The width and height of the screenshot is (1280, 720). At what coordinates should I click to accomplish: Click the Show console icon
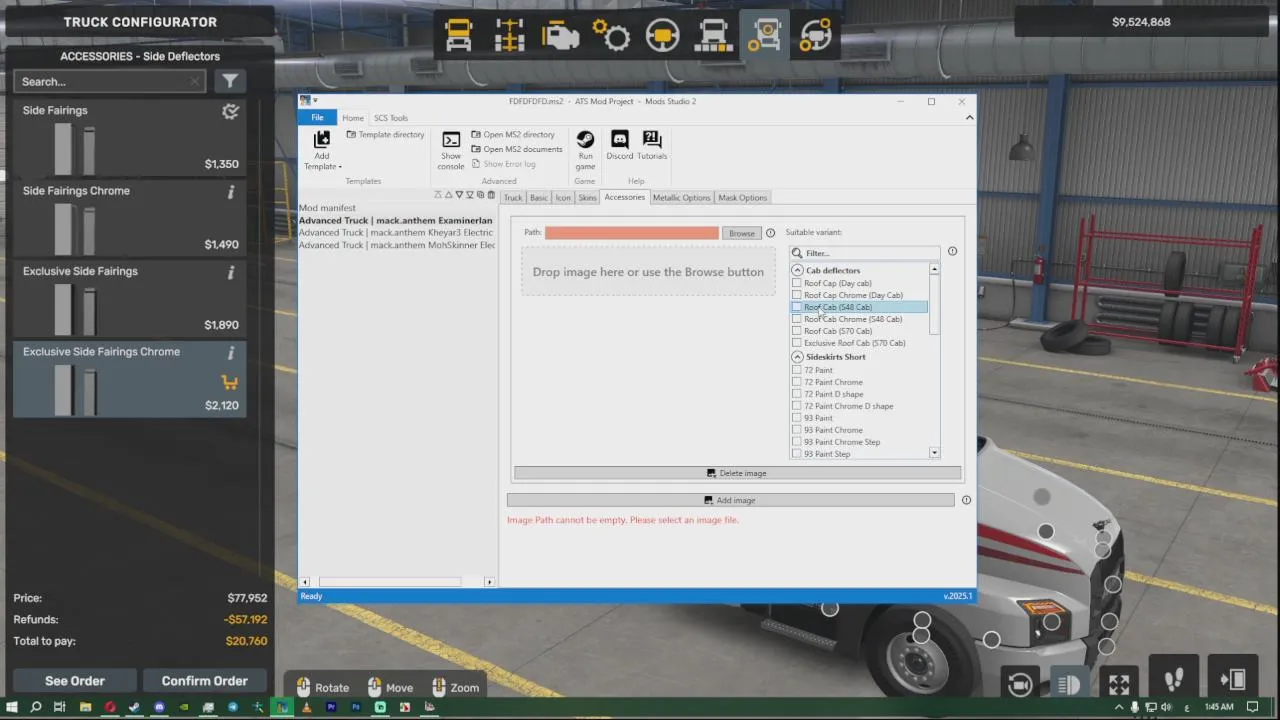click(451, 140)
